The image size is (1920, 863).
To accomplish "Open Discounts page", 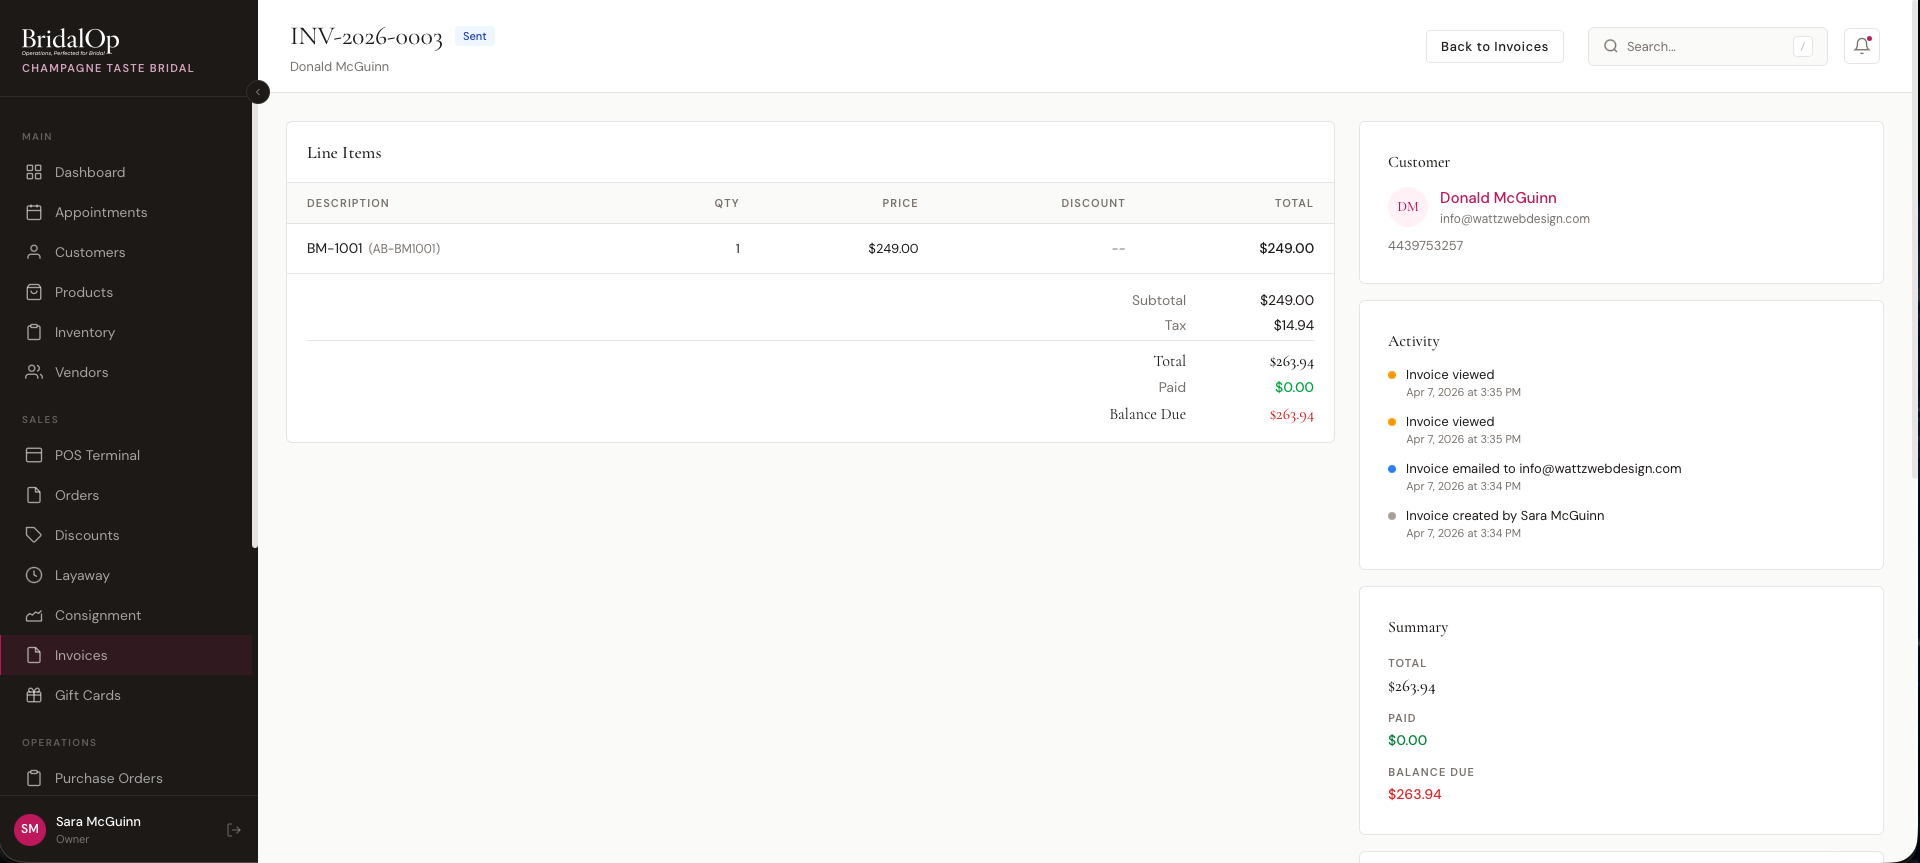I will (x=126, y=535).
